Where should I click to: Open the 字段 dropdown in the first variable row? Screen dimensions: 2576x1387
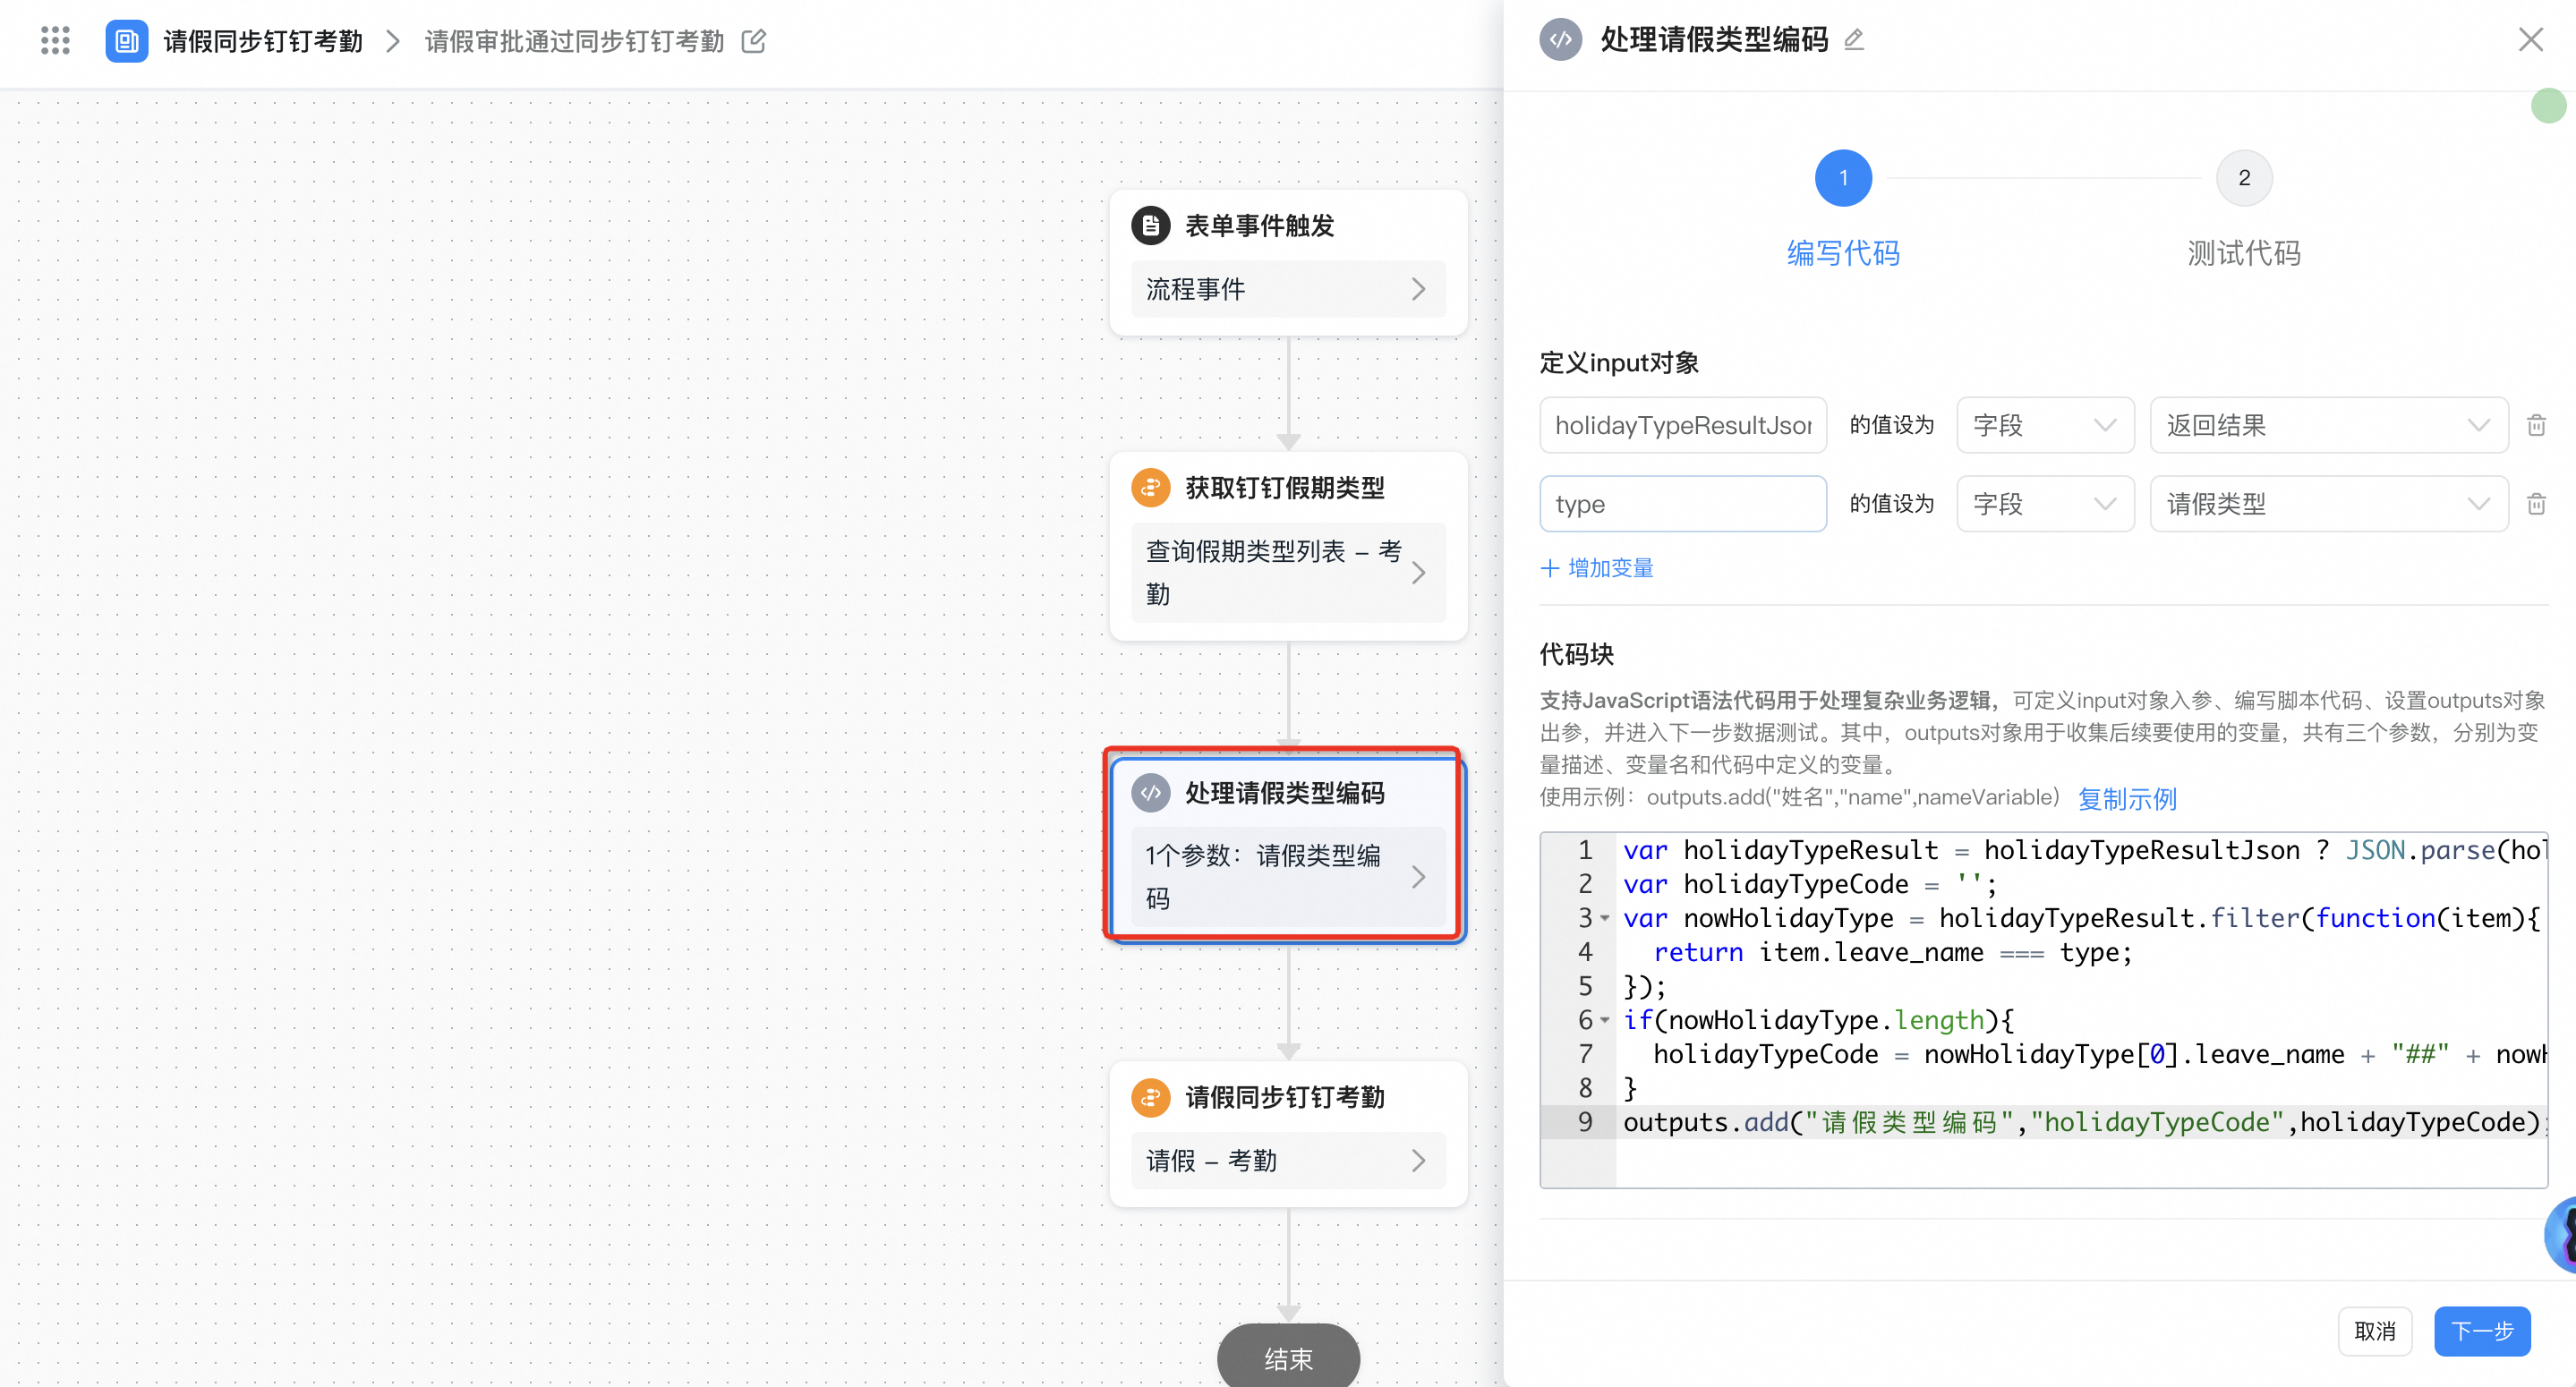tap(2044, 425)
